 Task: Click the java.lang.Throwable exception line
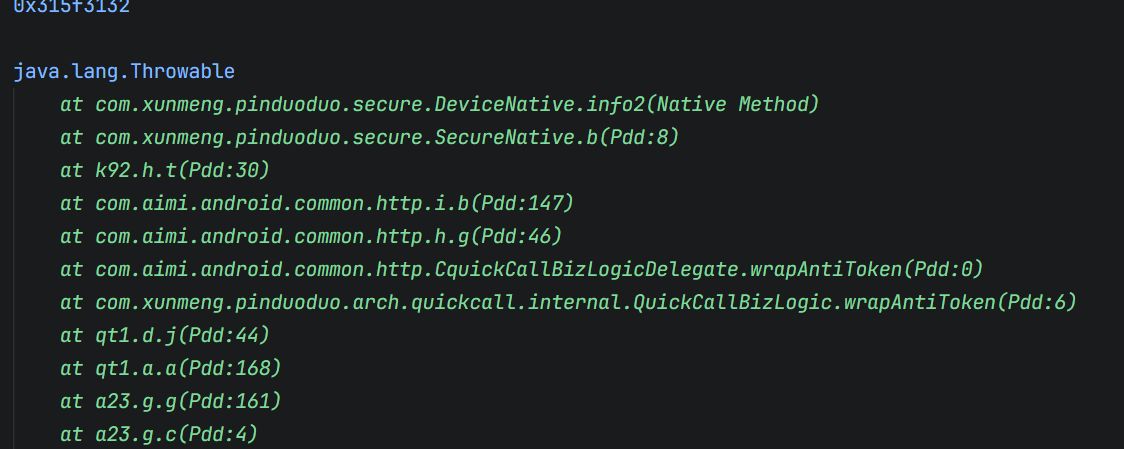tap(124, 72)
